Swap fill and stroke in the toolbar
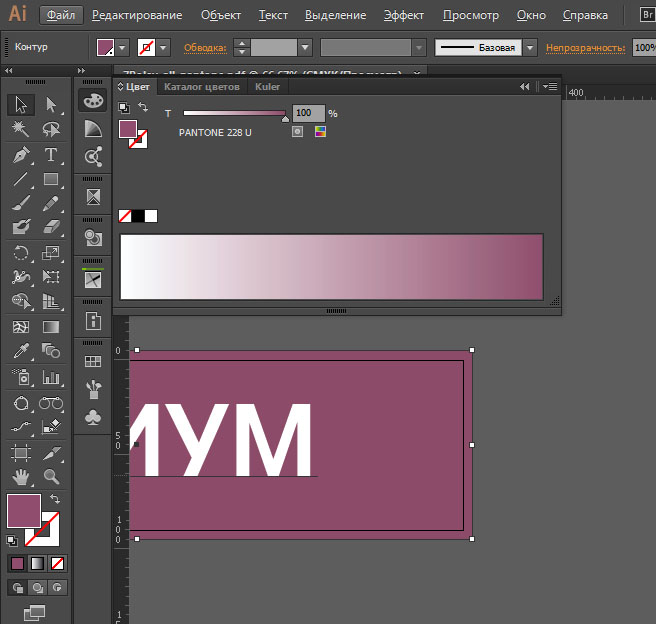The width and height of the screenshot is (656, 624). pos(56,498)
